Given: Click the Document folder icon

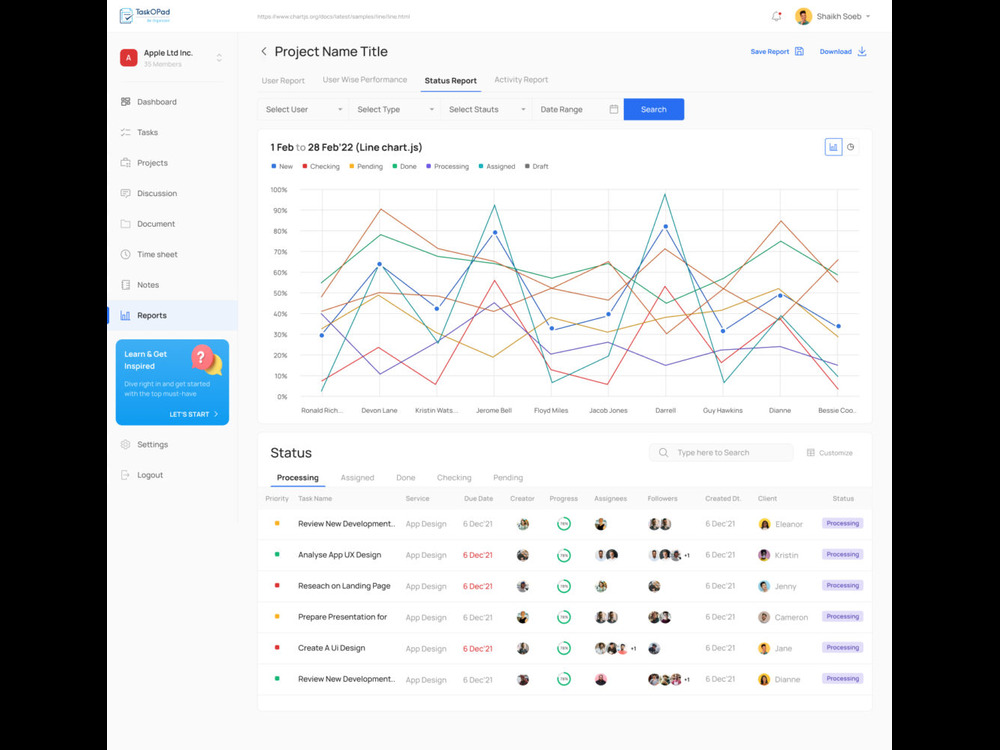Looking at the screenshot, I should coord(125,224).
